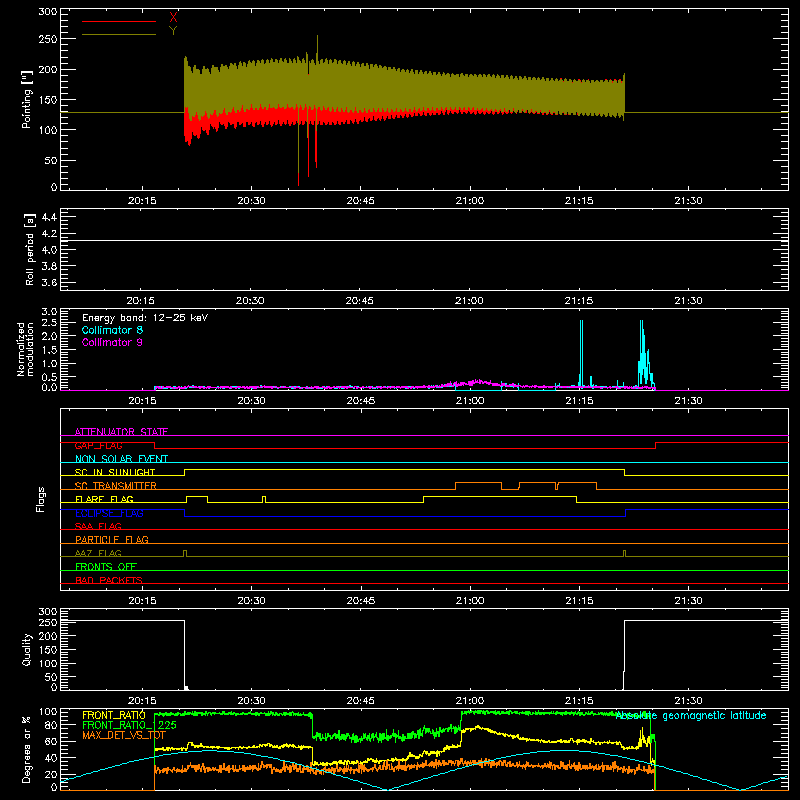The width and height of the screenshot is (800, 800).
Task: Click the Quality axis title
Action: 27,649
